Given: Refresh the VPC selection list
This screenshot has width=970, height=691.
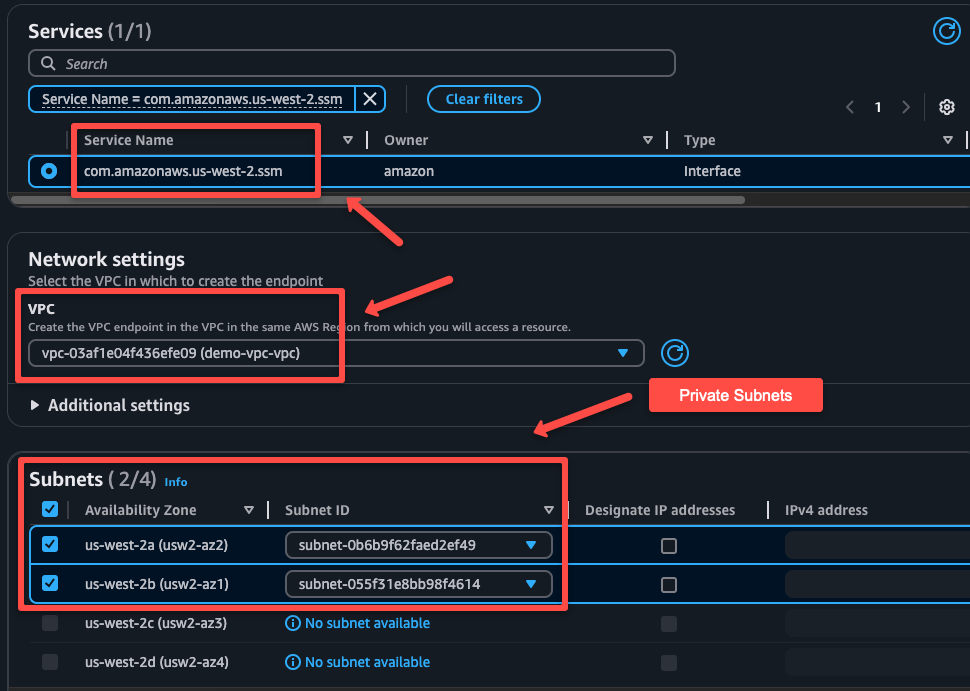Looking at the screenshot, I should point(675,353).
